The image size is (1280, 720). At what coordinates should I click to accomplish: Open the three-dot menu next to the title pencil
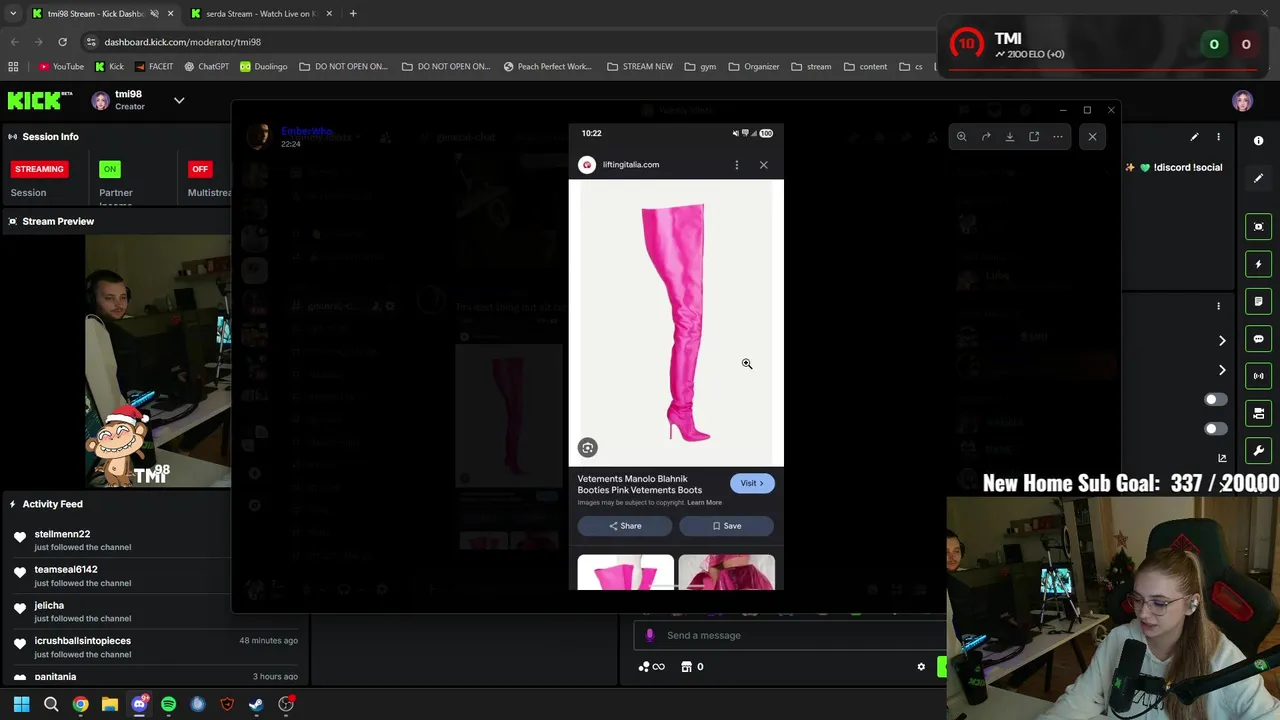point(1218,137)
